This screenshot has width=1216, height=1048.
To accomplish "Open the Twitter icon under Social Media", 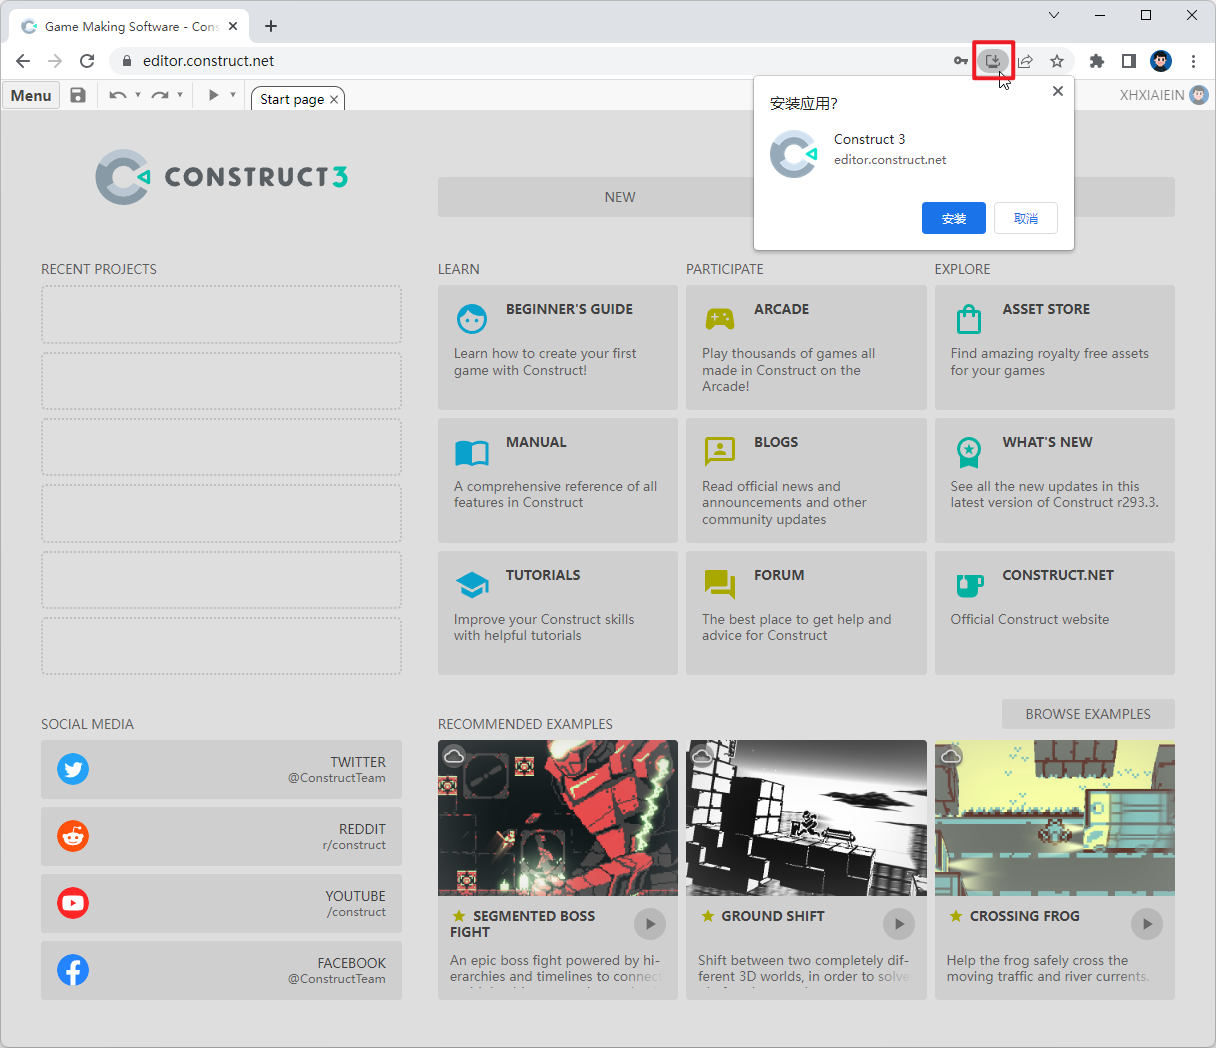I will pyautogui.click(x=73, y=769).
